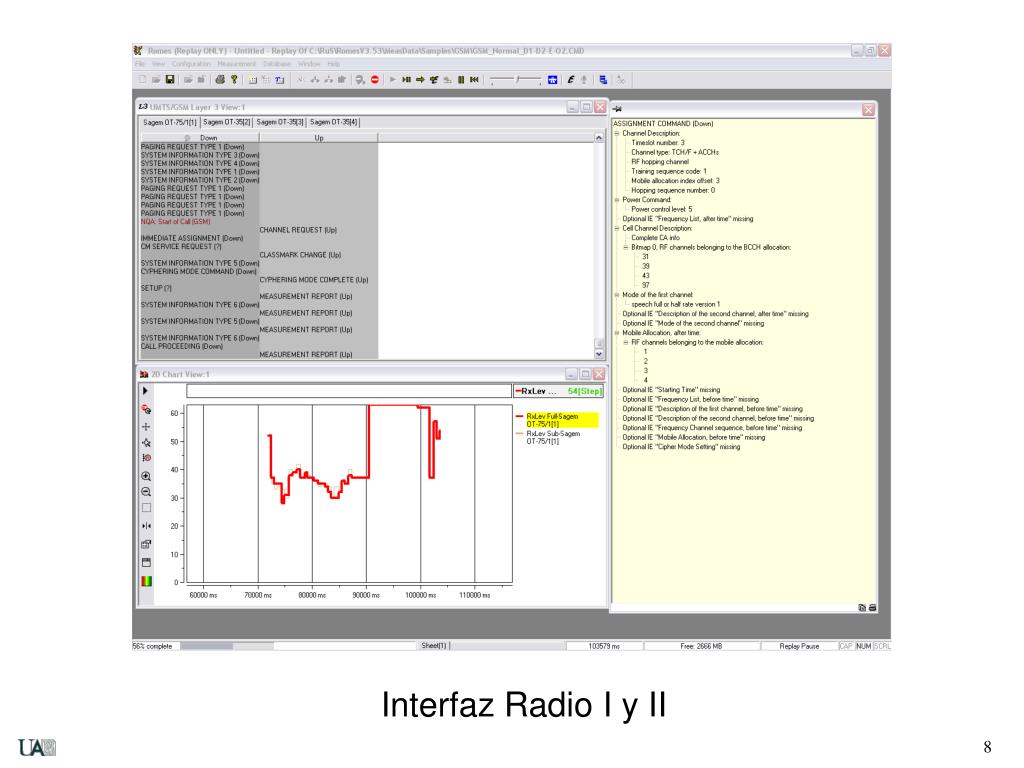Screen dimensions: 1024x768
Task: Click the Zoom Out magnifier in chart
Action: click(x=146, y=492)
